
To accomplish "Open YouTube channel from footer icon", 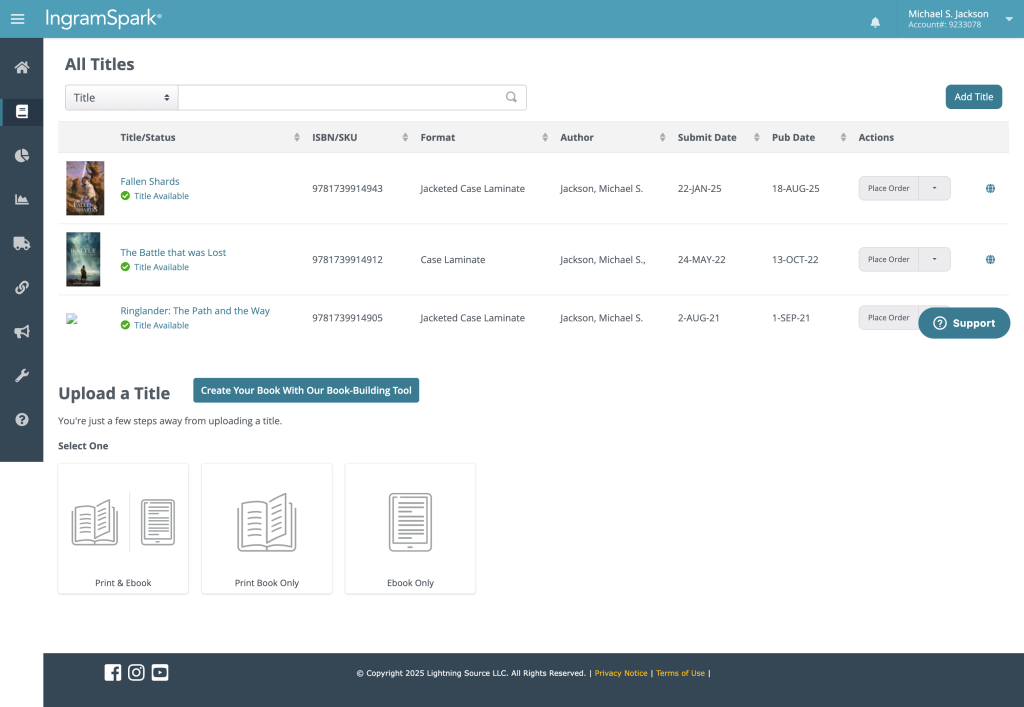I will [160, 672].
